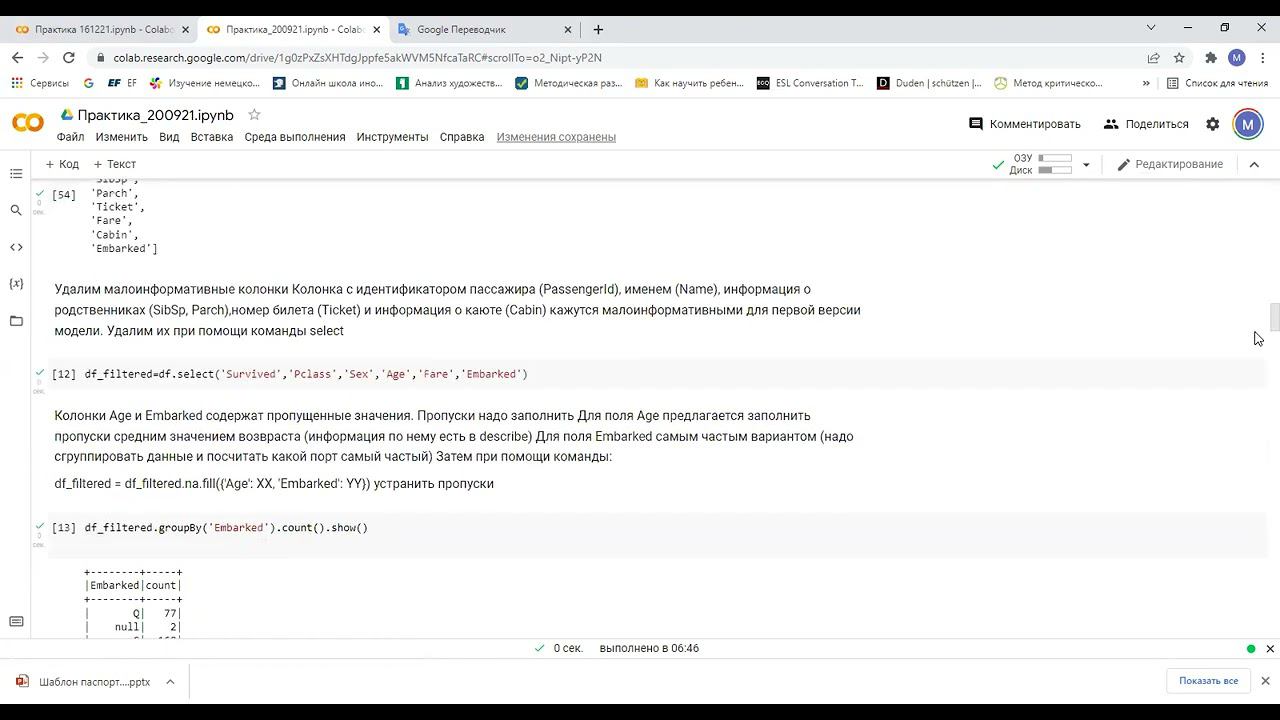Collapse the header with the chevron up
Screen dimensions: 1280x720
pyautogui.click(x=1254, y=165)
